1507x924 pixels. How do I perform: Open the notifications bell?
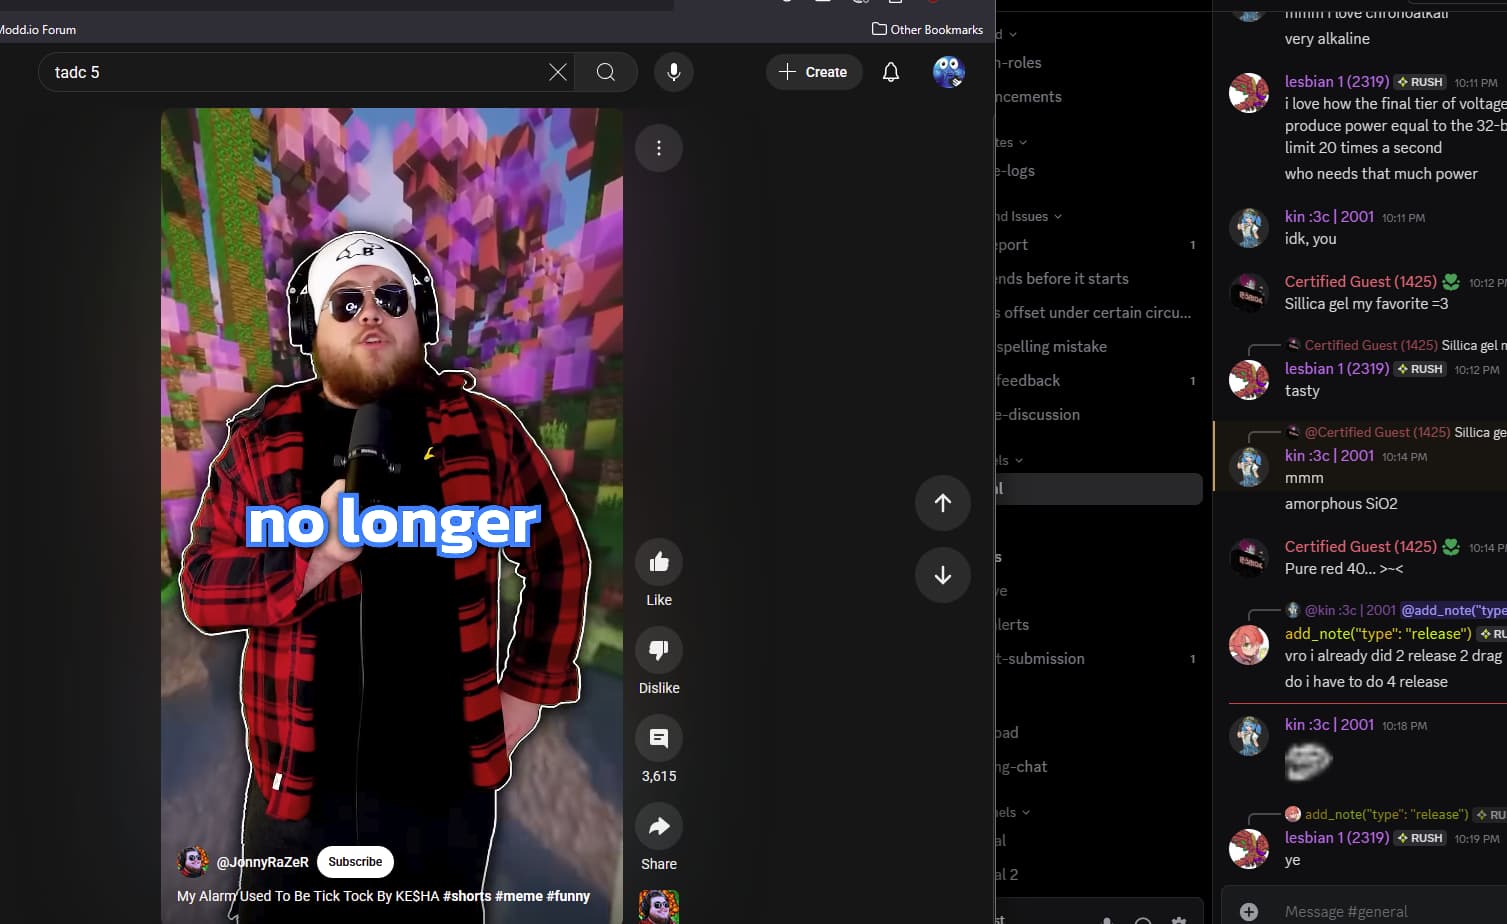click(891, 72)
